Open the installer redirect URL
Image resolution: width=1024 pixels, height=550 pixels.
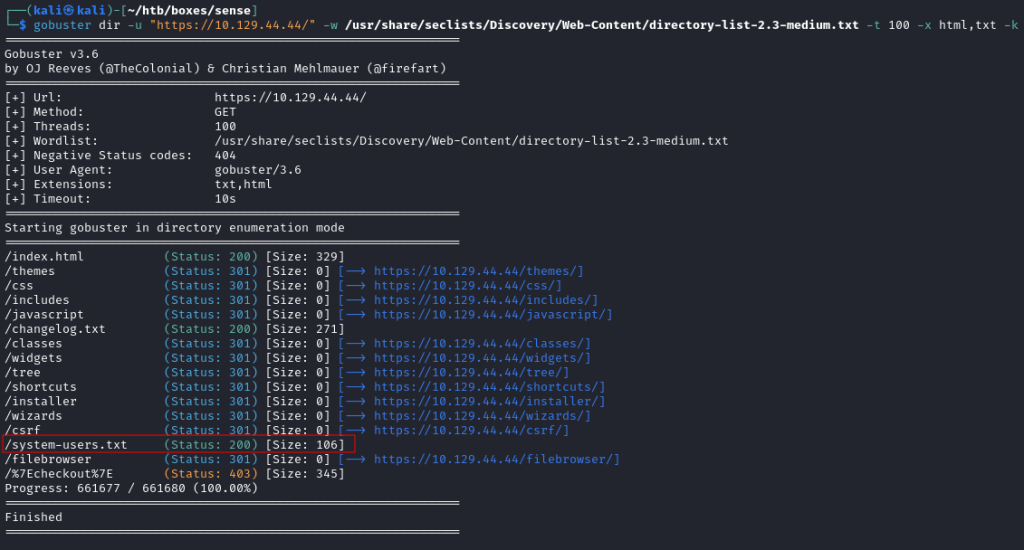486,401
